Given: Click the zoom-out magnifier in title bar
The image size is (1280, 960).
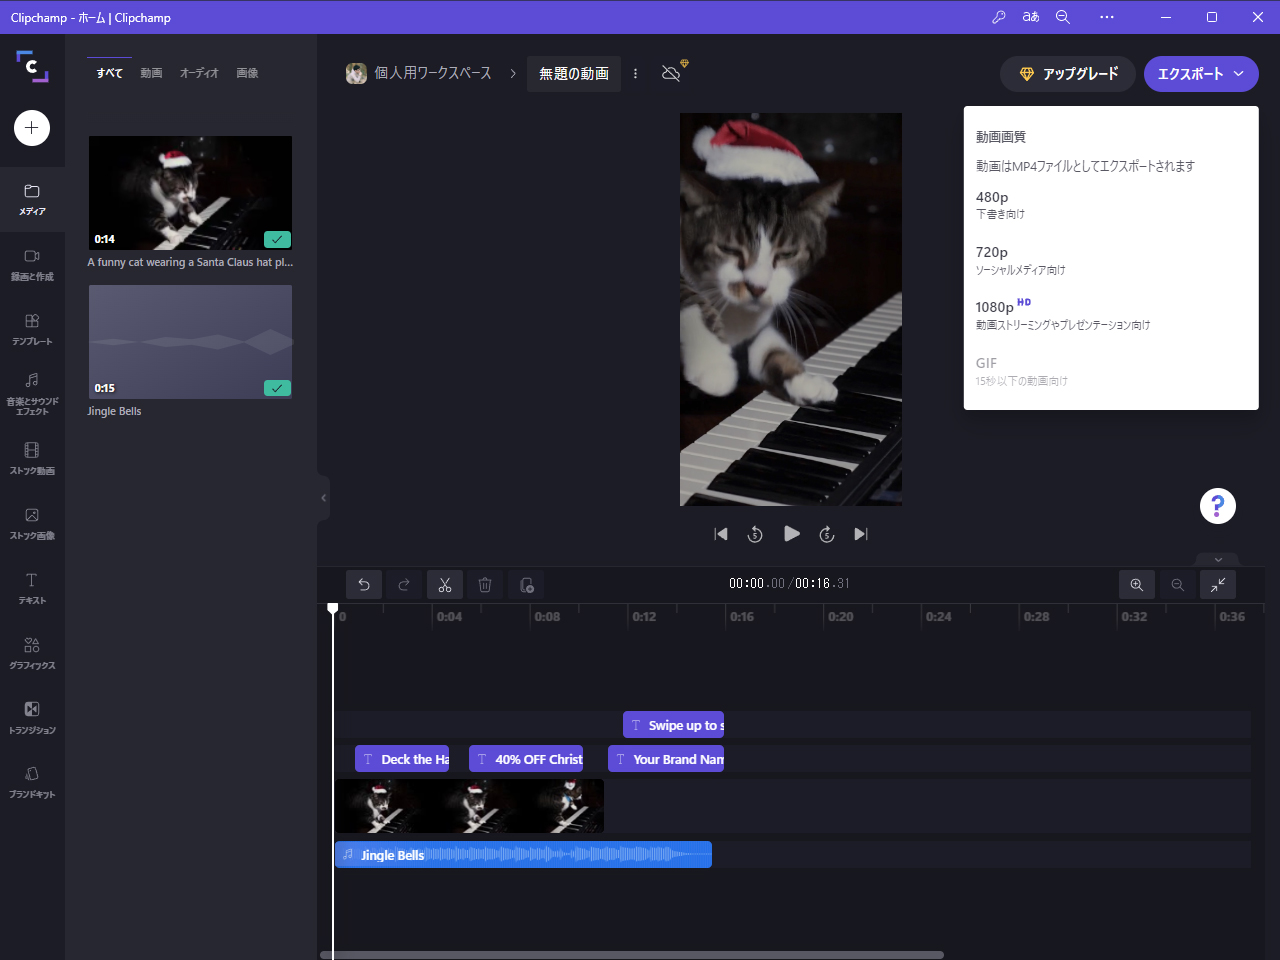Looking at the screenshot, I should coord(1063,17).
